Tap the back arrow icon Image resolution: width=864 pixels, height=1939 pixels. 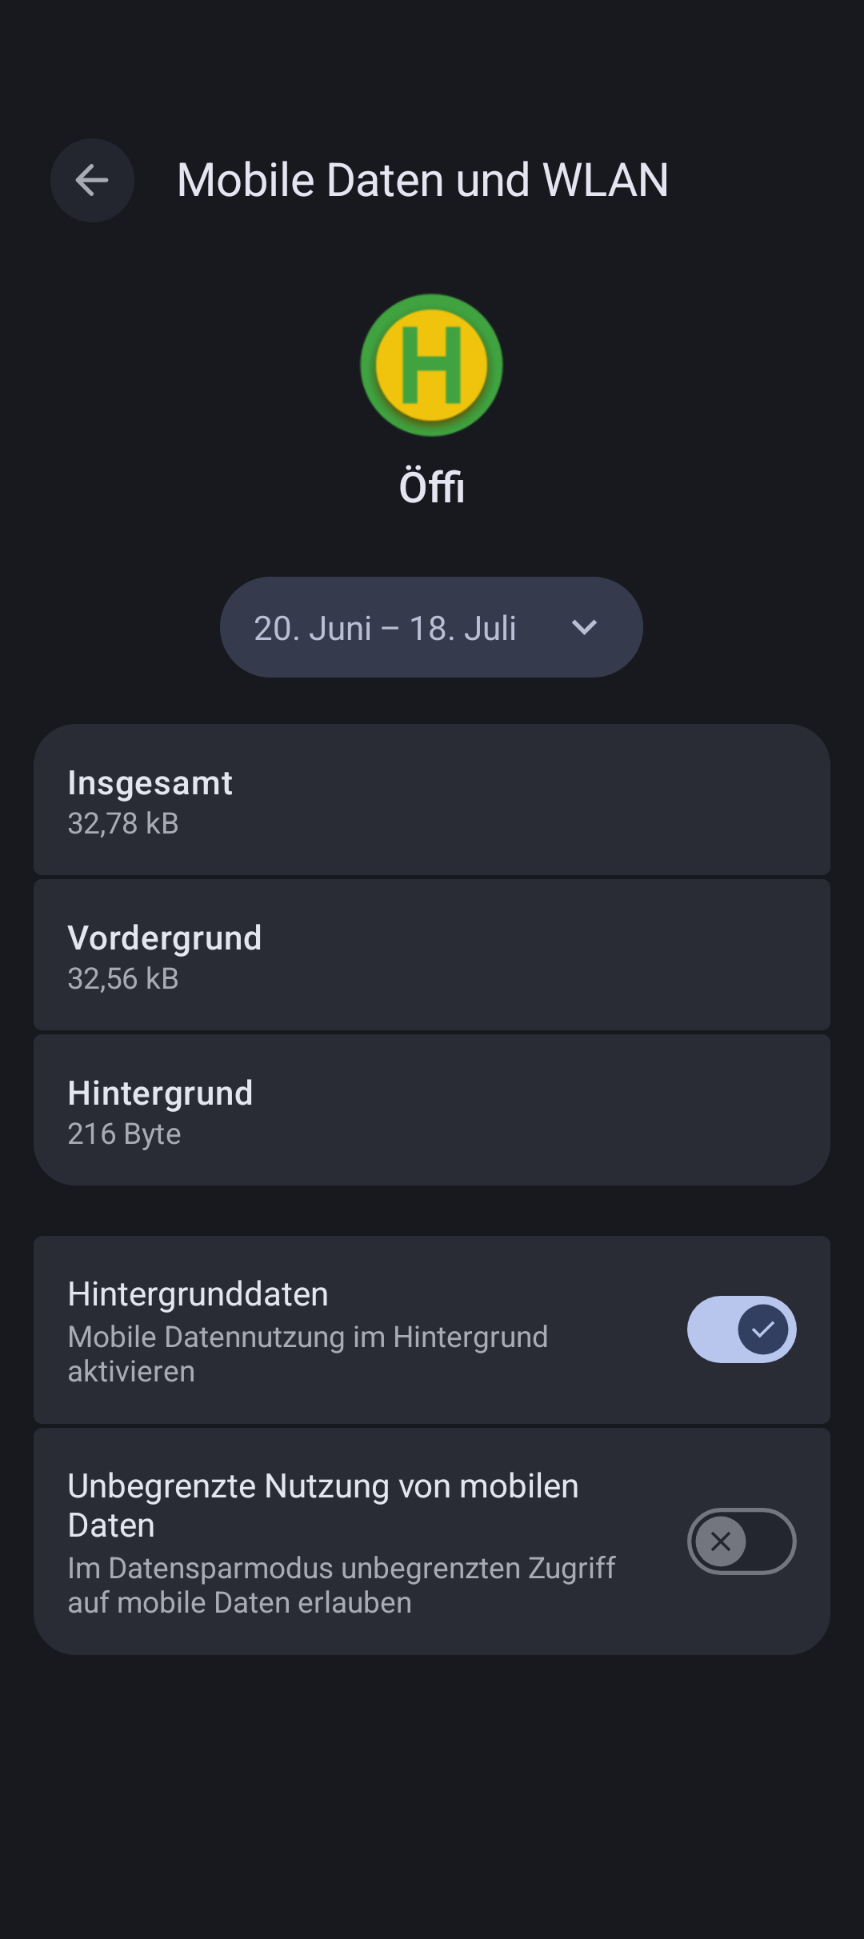(x=92, y=180)
